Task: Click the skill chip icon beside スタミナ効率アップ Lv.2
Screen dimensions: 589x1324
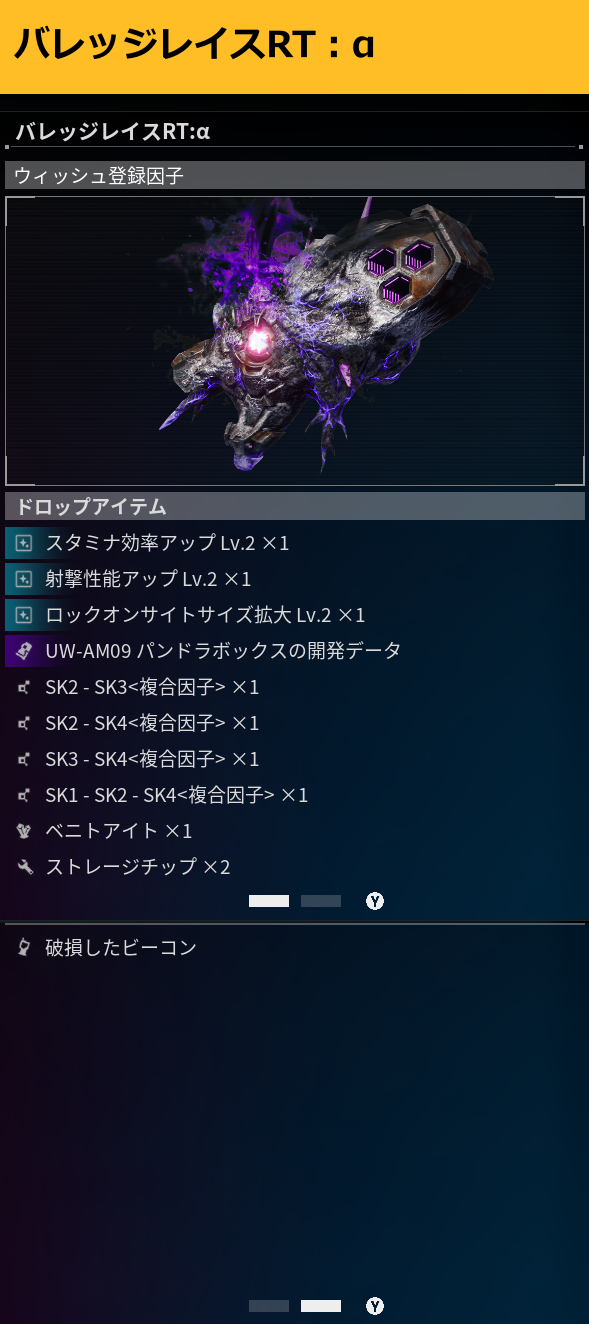Action: tap(24, 543)
